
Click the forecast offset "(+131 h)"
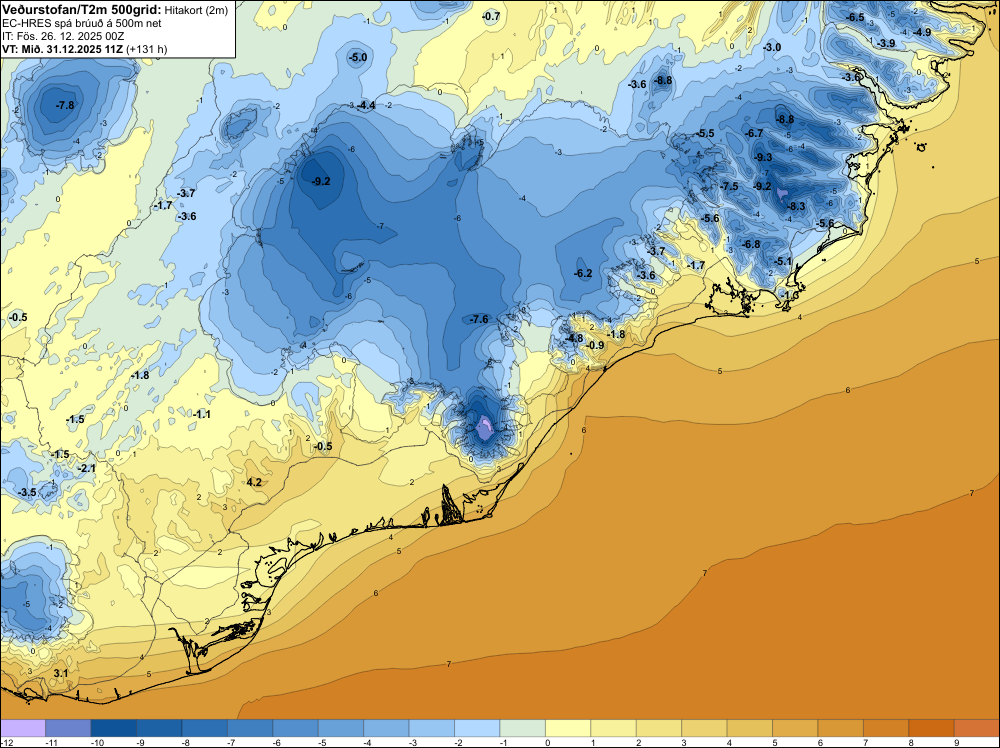pos(147,49)
